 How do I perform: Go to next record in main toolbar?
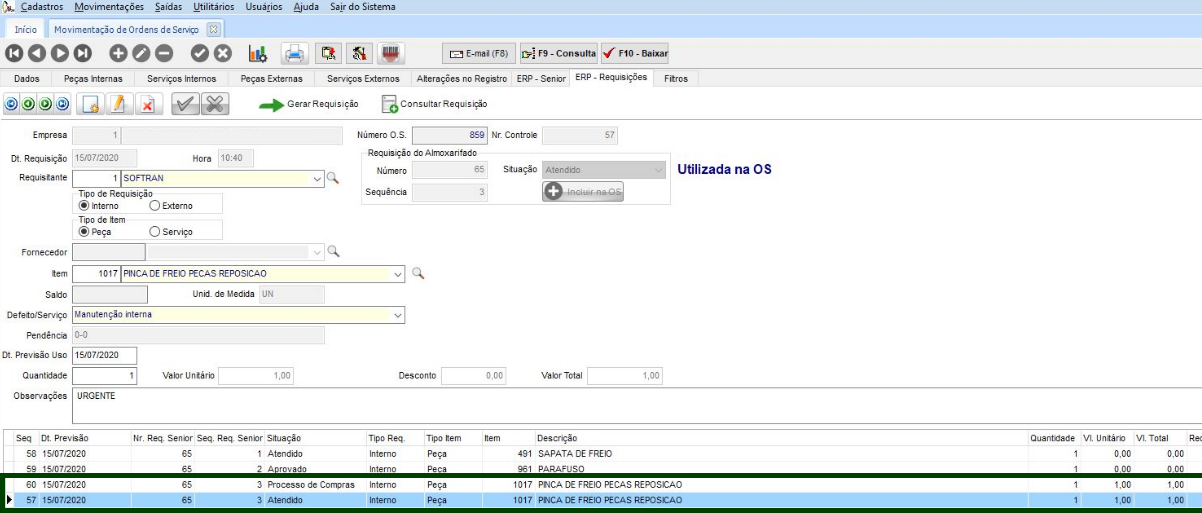pyautogui.click(x=60, y=53)
